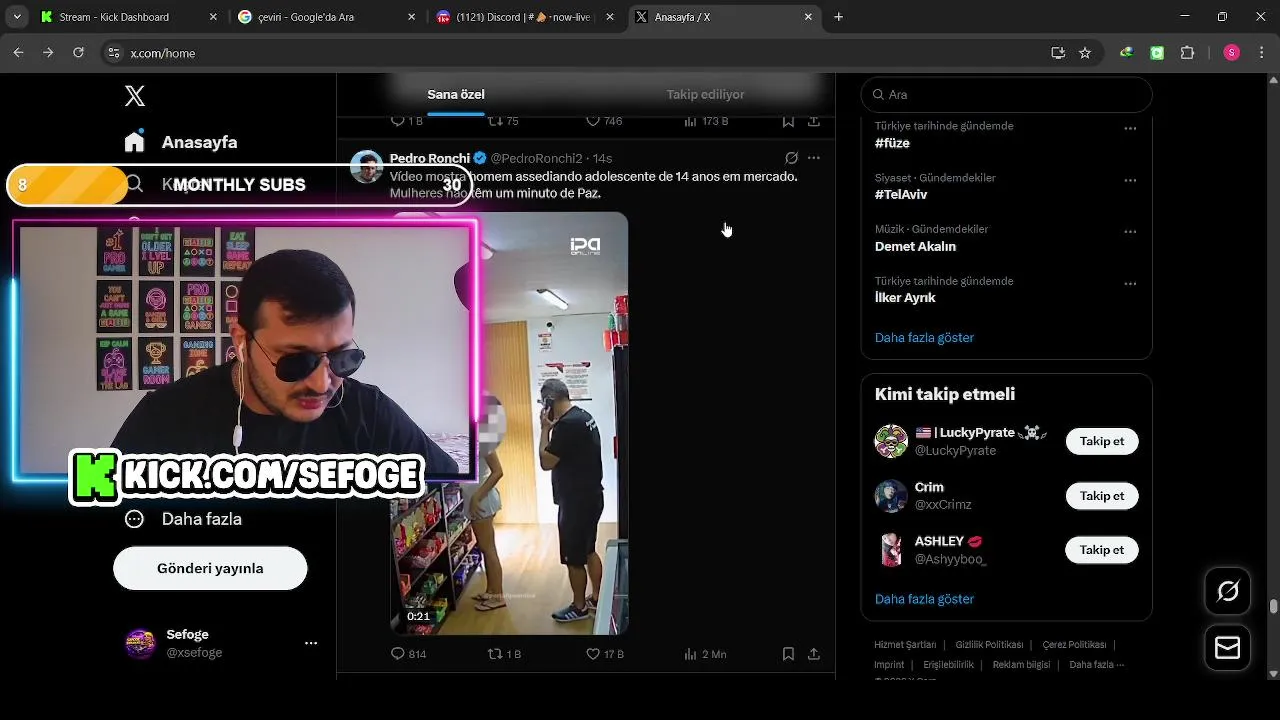The height and width of the screenshot is (720, 1280).
Task: Click the install app icon in address bar
Action: tap(1058, 53)
